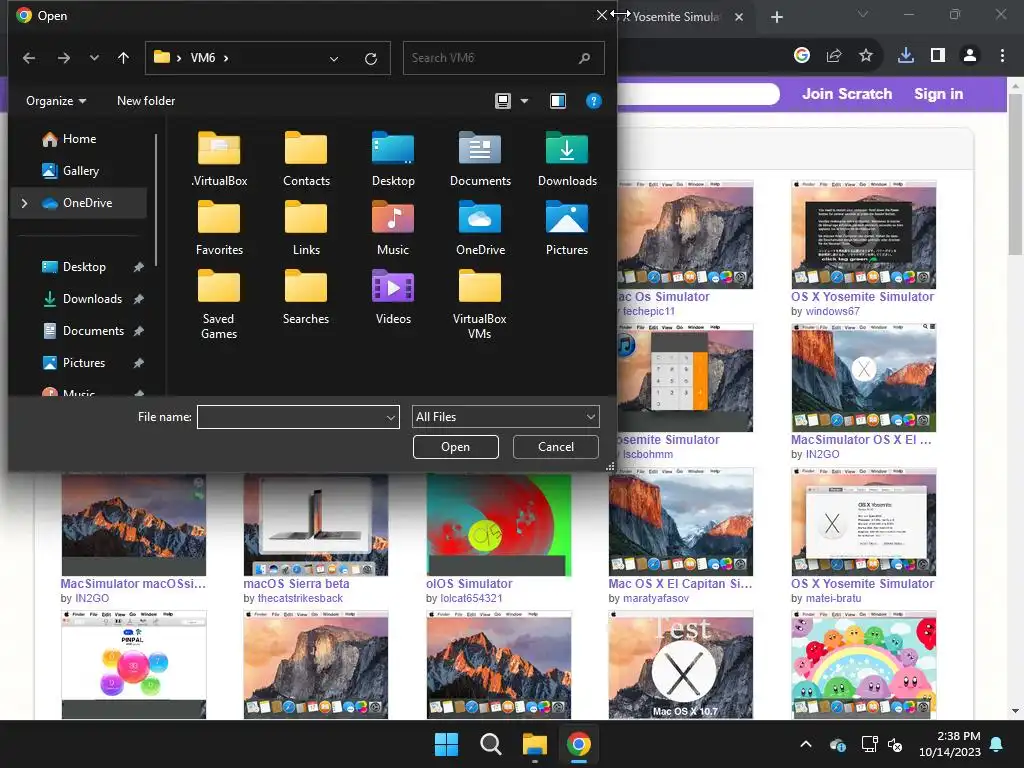Select the Saved Games folder
The image size is (1024, 768).
[x=219, y=304]
